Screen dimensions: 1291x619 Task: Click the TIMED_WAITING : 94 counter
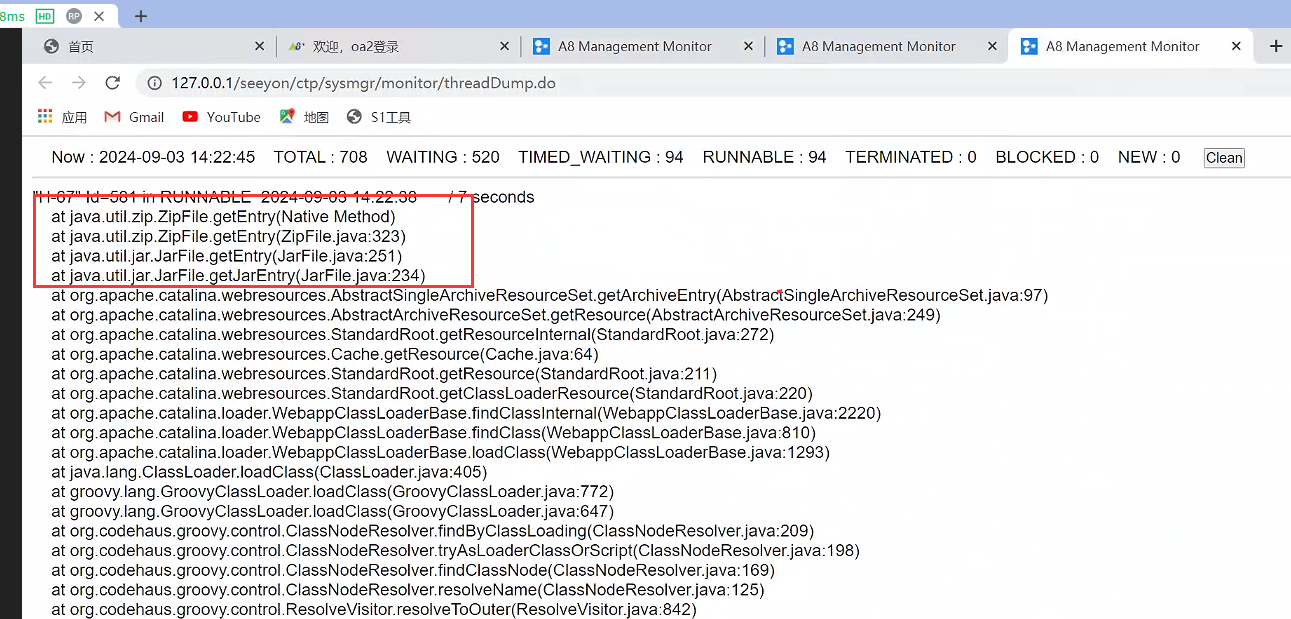(601, 157)
